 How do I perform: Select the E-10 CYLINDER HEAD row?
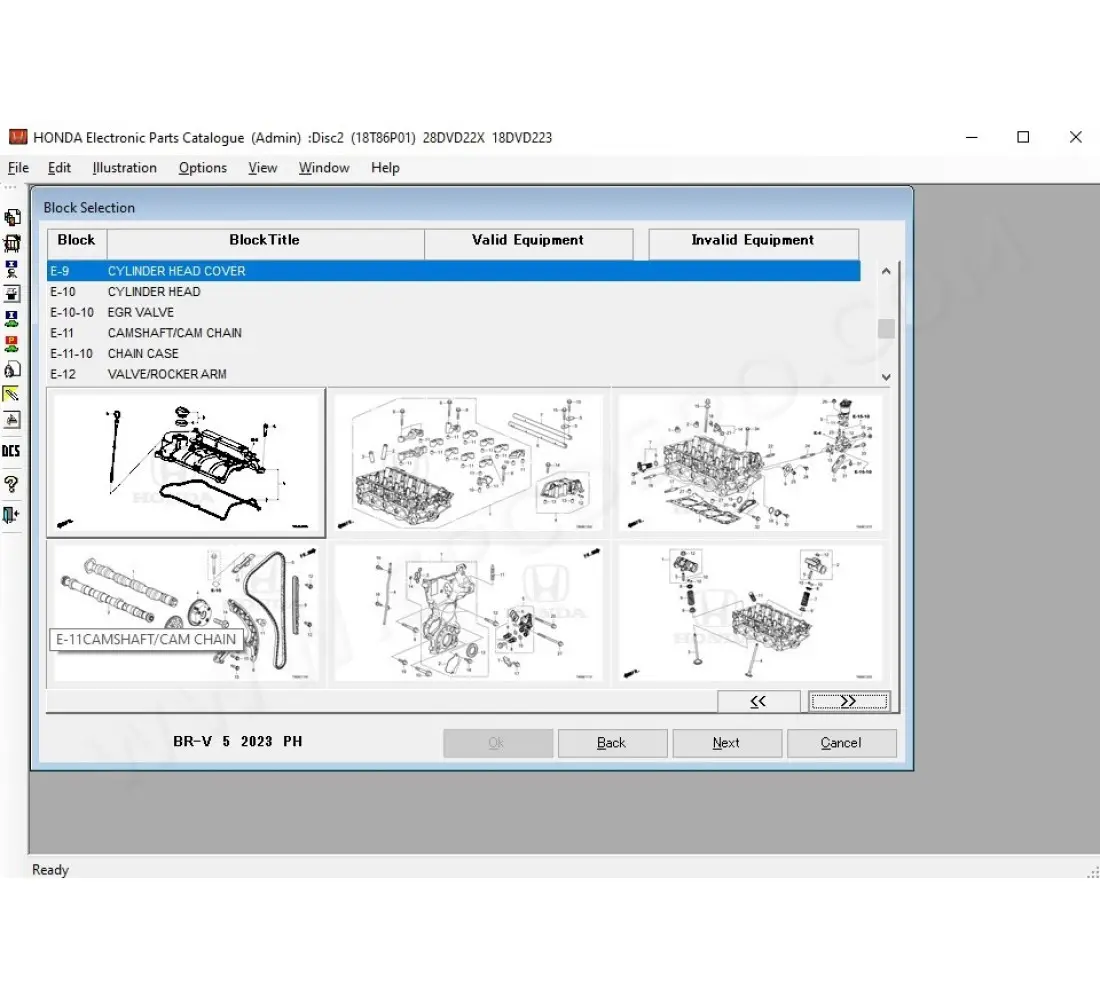click(x=453, y=292)
